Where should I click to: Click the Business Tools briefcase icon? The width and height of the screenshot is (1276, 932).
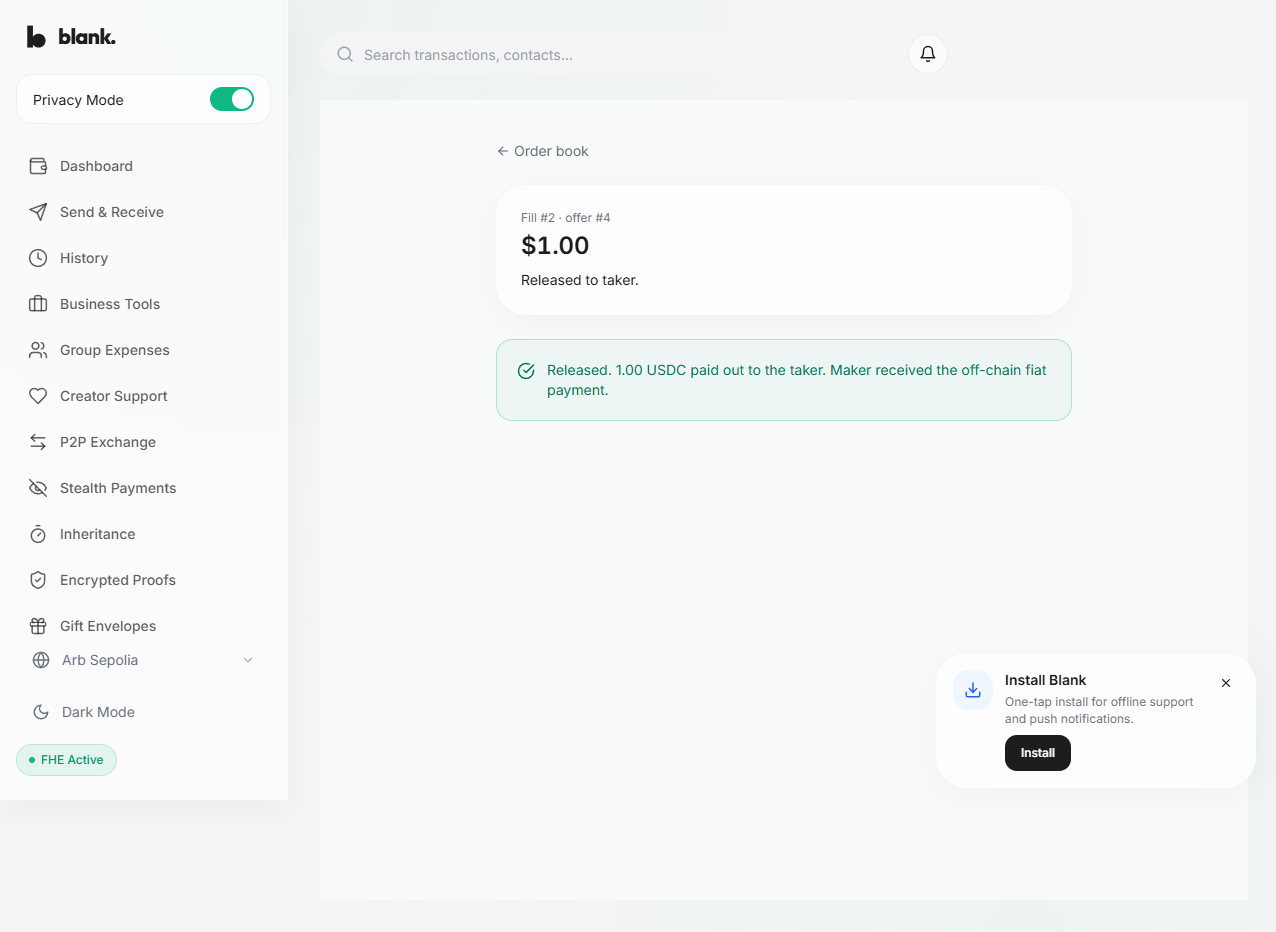click(38, 304)
